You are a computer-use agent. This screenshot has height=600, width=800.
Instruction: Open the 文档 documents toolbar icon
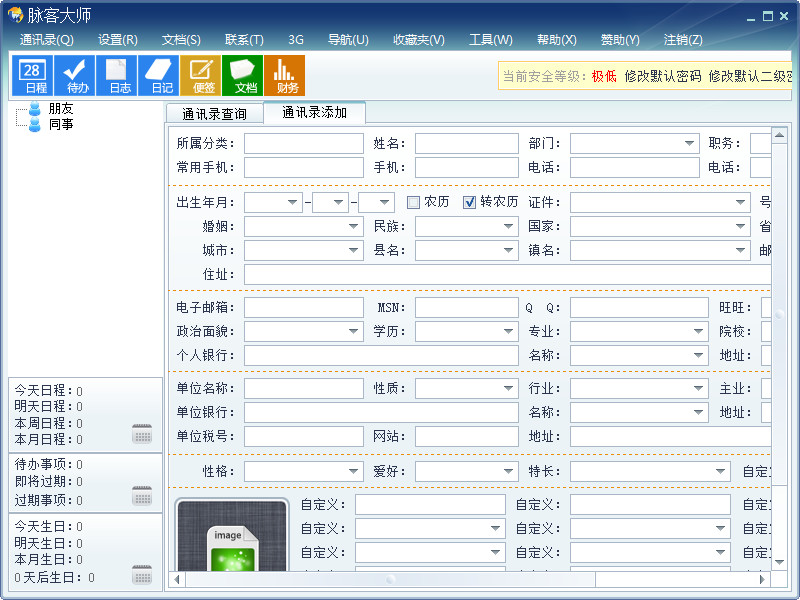click(242, 76)
